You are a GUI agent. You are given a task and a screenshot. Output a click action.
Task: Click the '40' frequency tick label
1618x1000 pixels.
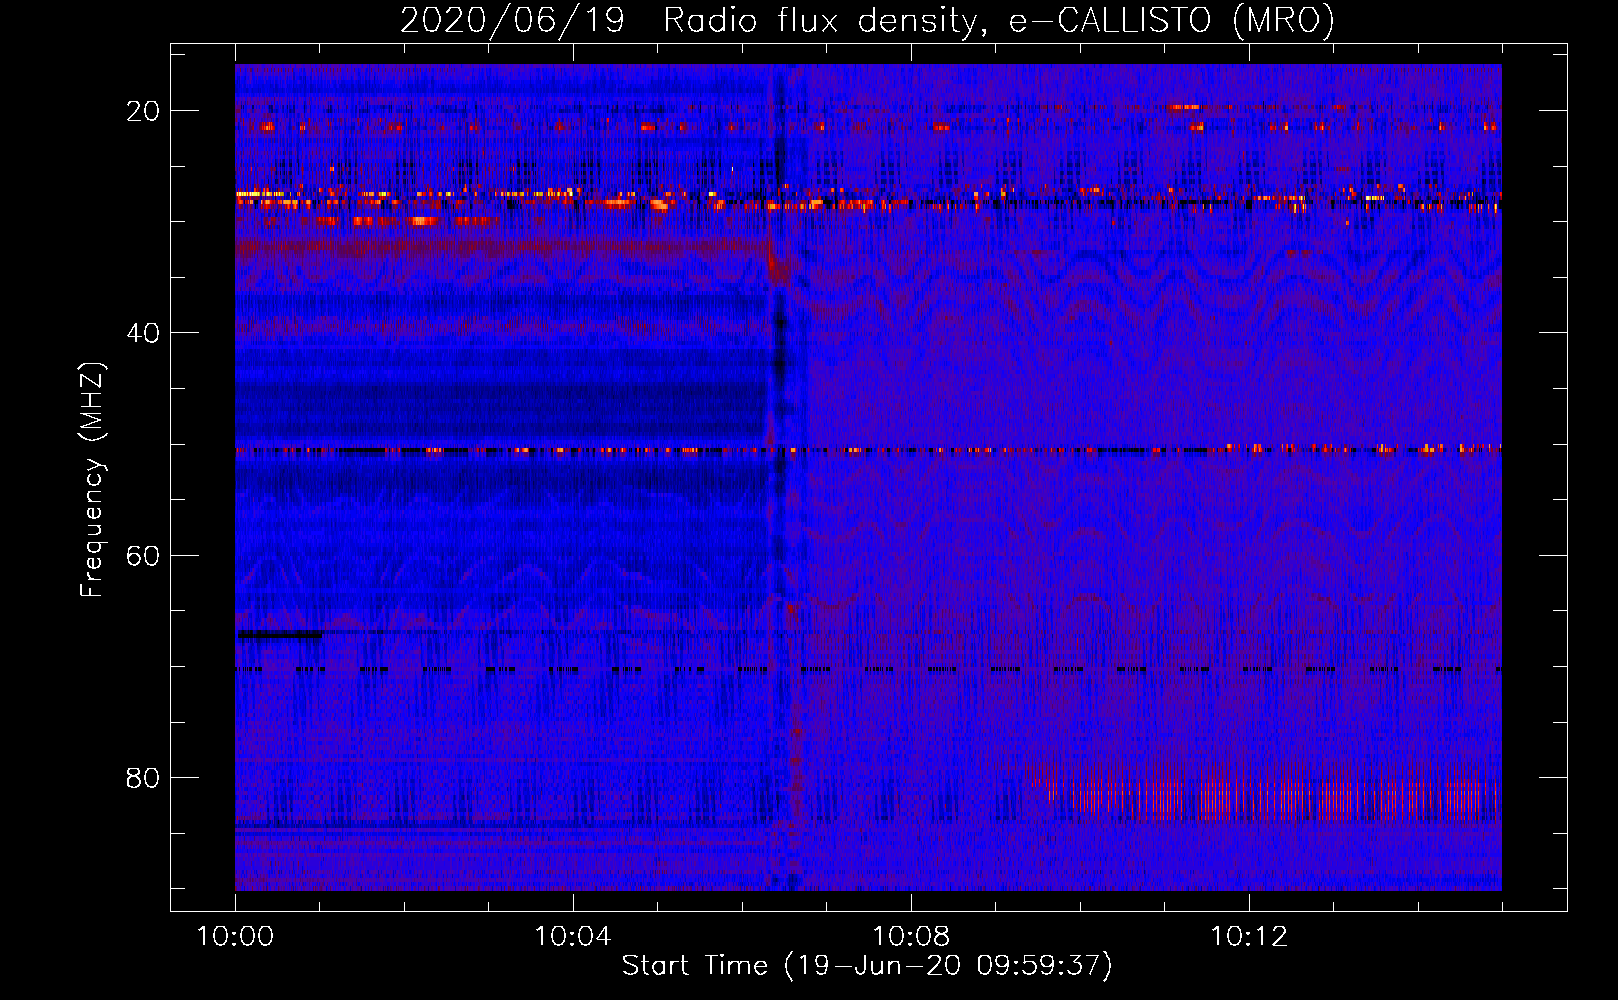(x=144, y=333)
